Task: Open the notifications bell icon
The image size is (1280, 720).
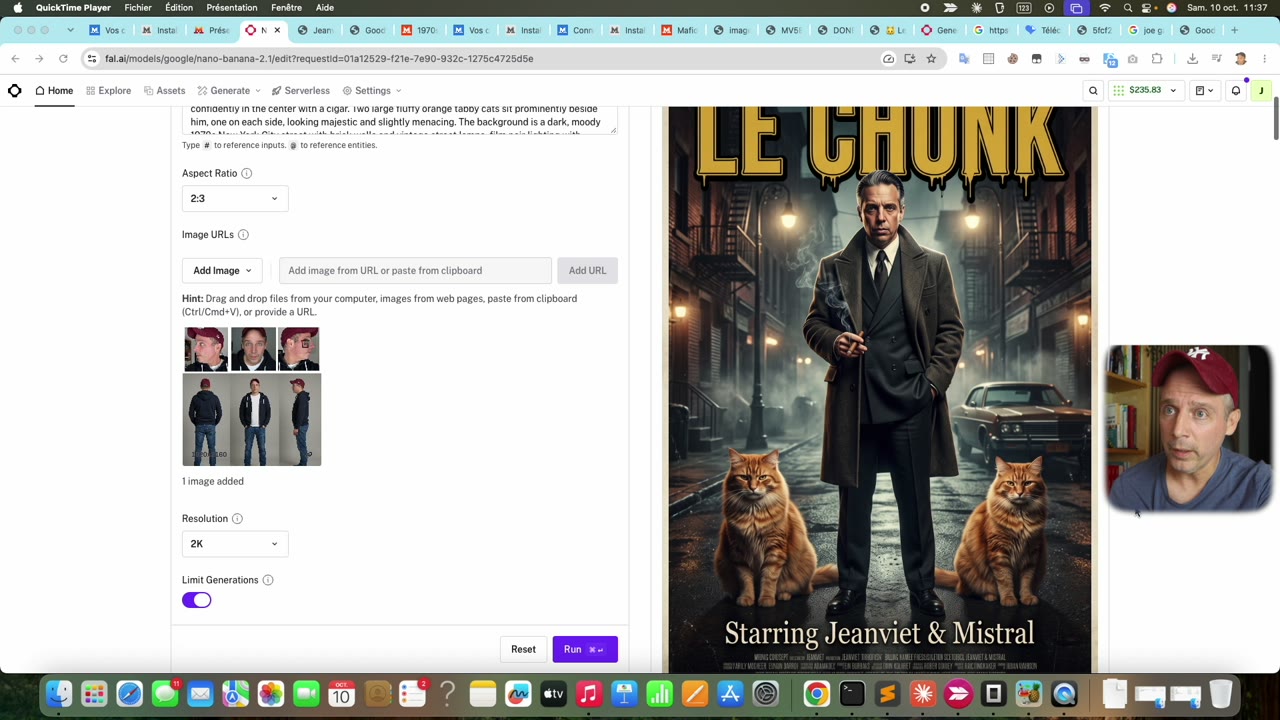Action: [x=1236, y=91]
